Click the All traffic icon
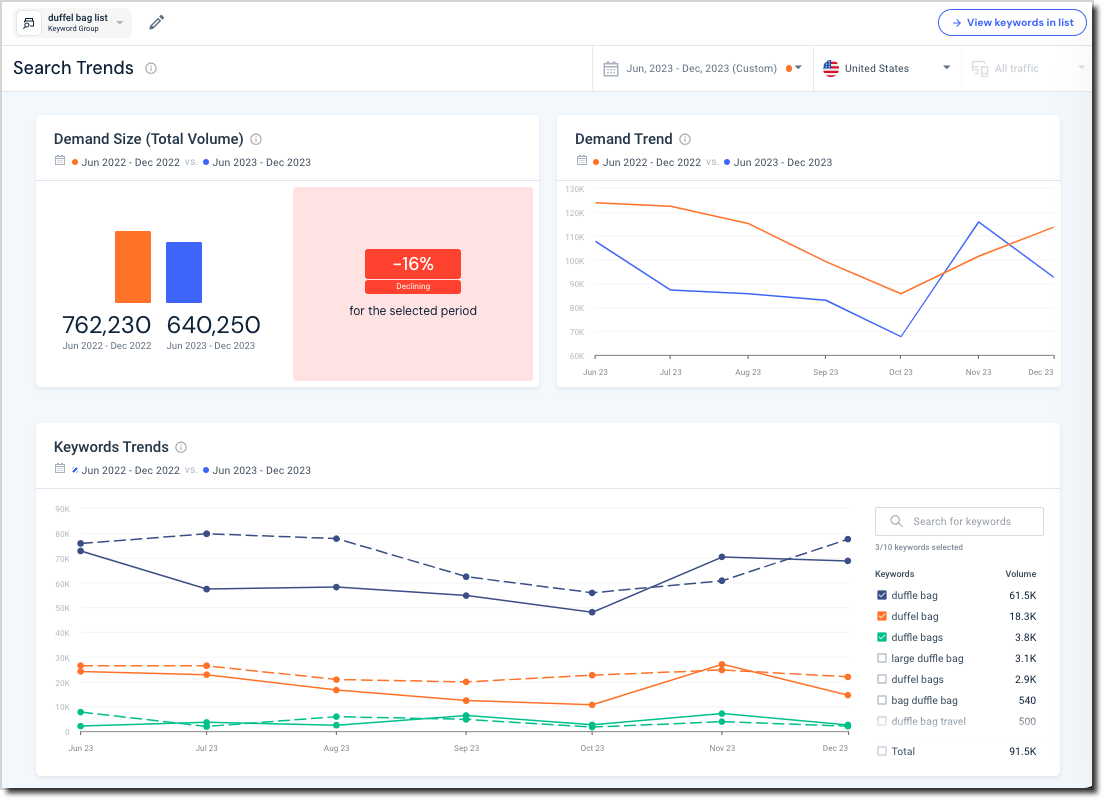The image size is (1104, 800). [x=979, y=68]
